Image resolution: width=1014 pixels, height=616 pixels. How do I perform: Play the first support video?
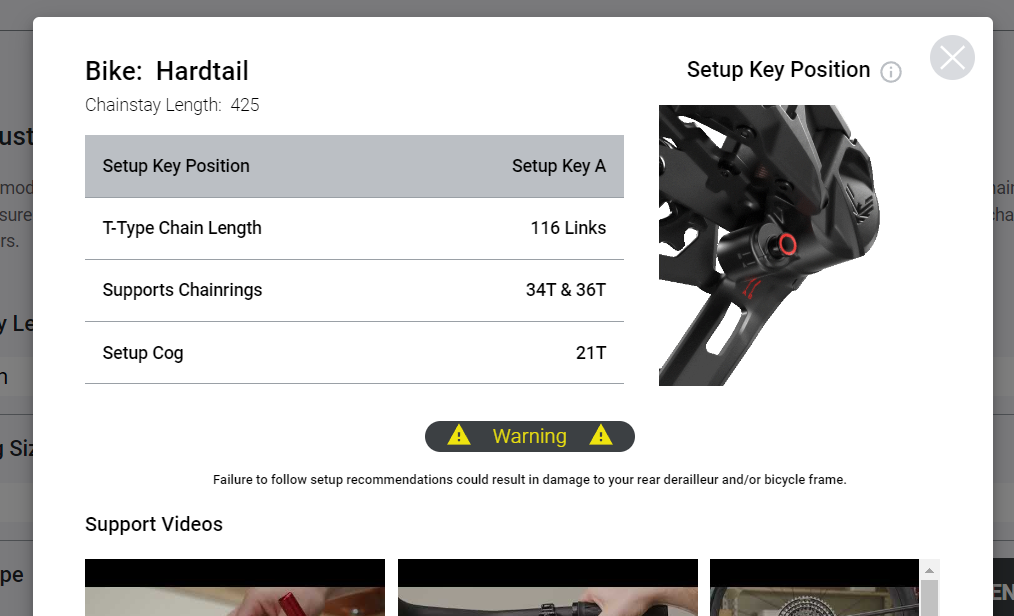click(x=235, y=588)
